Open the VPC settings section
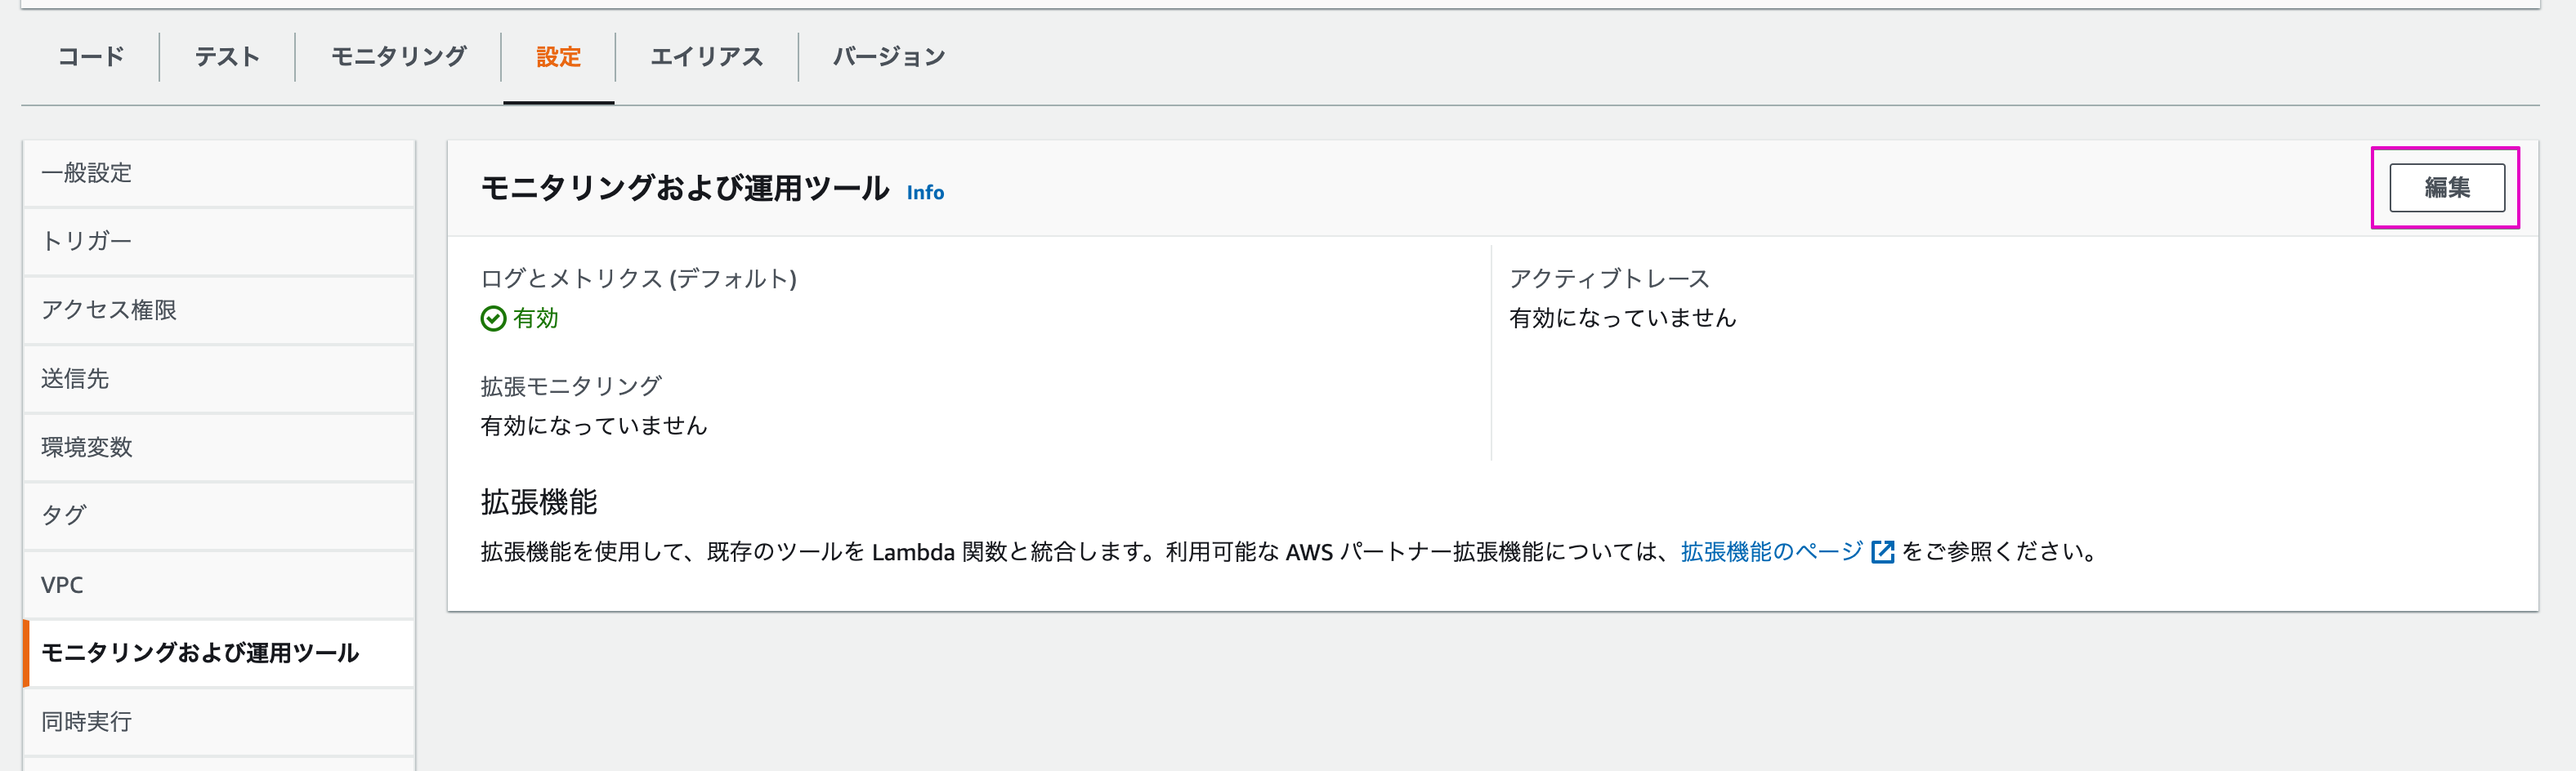This screenshot has height=771, width=2576. pos(62,584)
